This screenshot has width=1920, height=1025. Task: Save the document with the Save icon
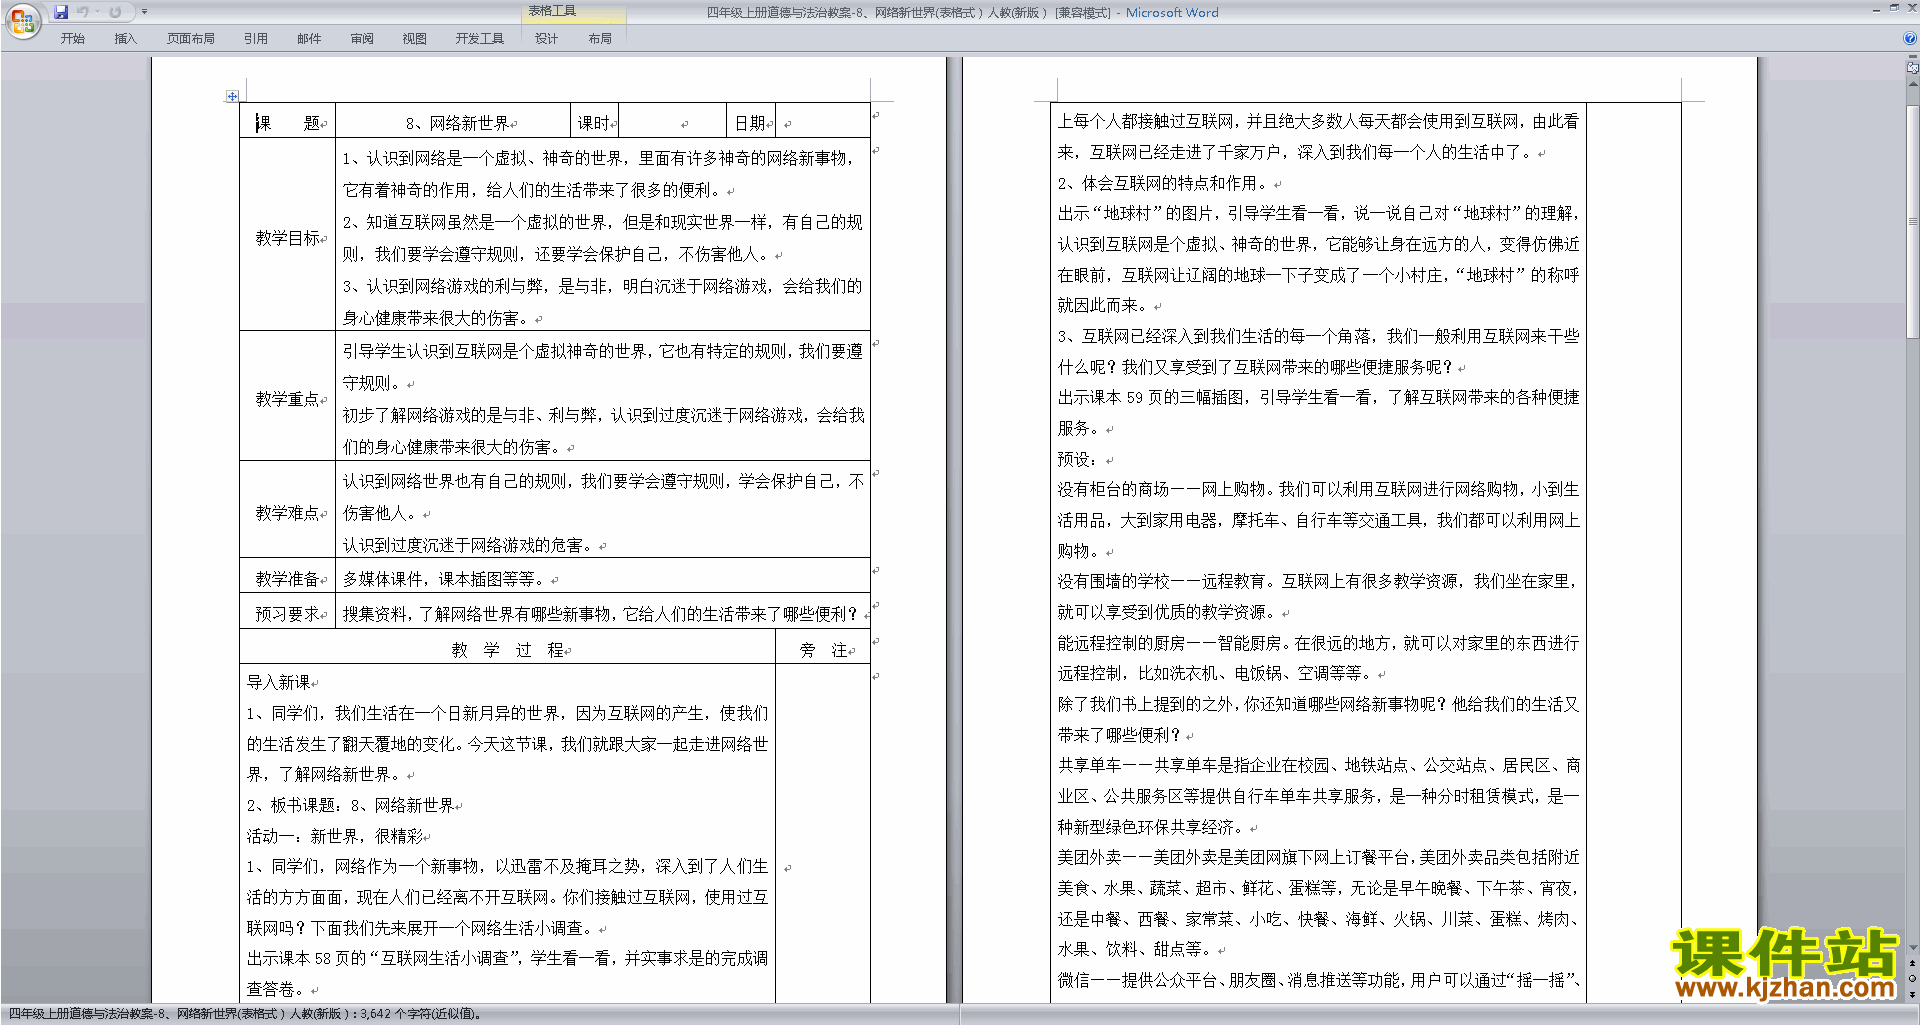(61, 12)
